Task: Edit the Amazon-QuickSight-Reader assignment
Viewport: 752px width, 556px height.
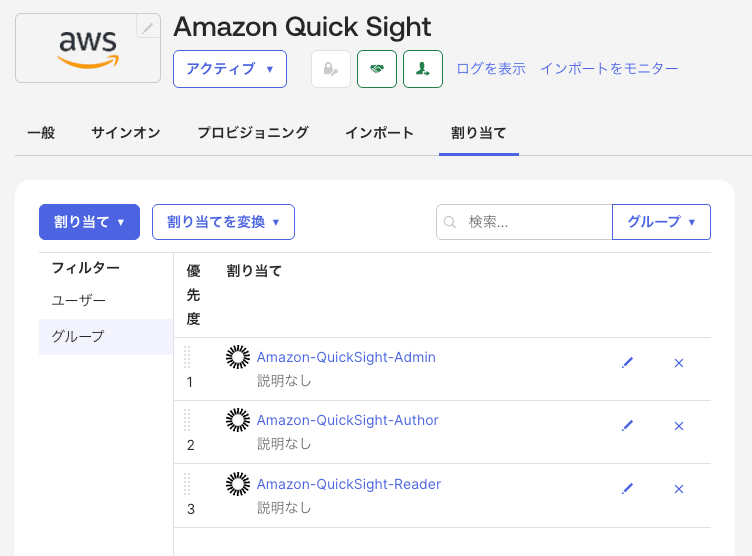Action: 628,489
